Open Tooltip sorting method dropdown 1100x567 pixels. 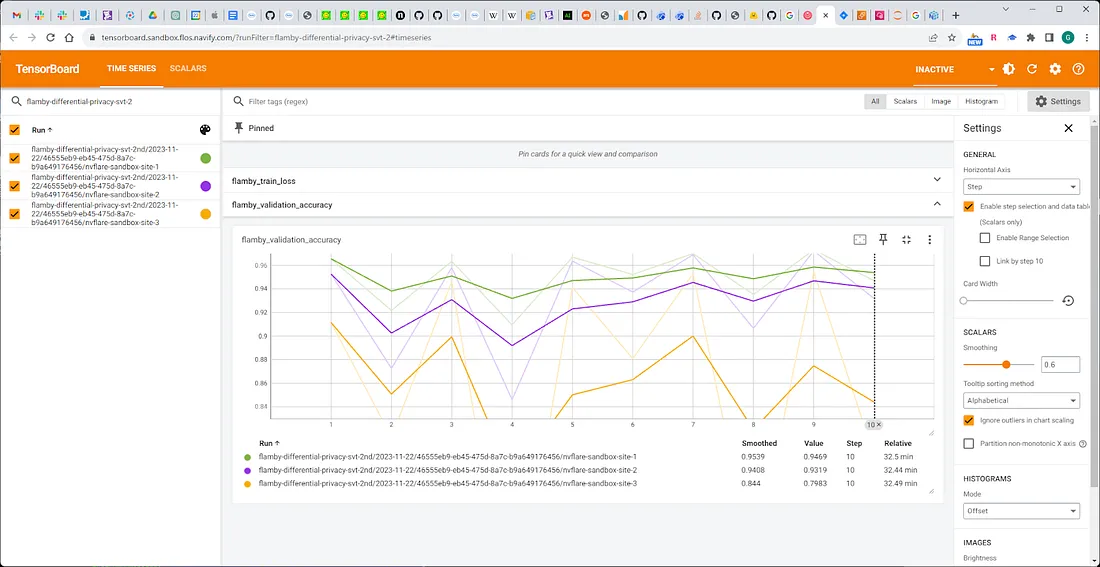coord(1021,401)
